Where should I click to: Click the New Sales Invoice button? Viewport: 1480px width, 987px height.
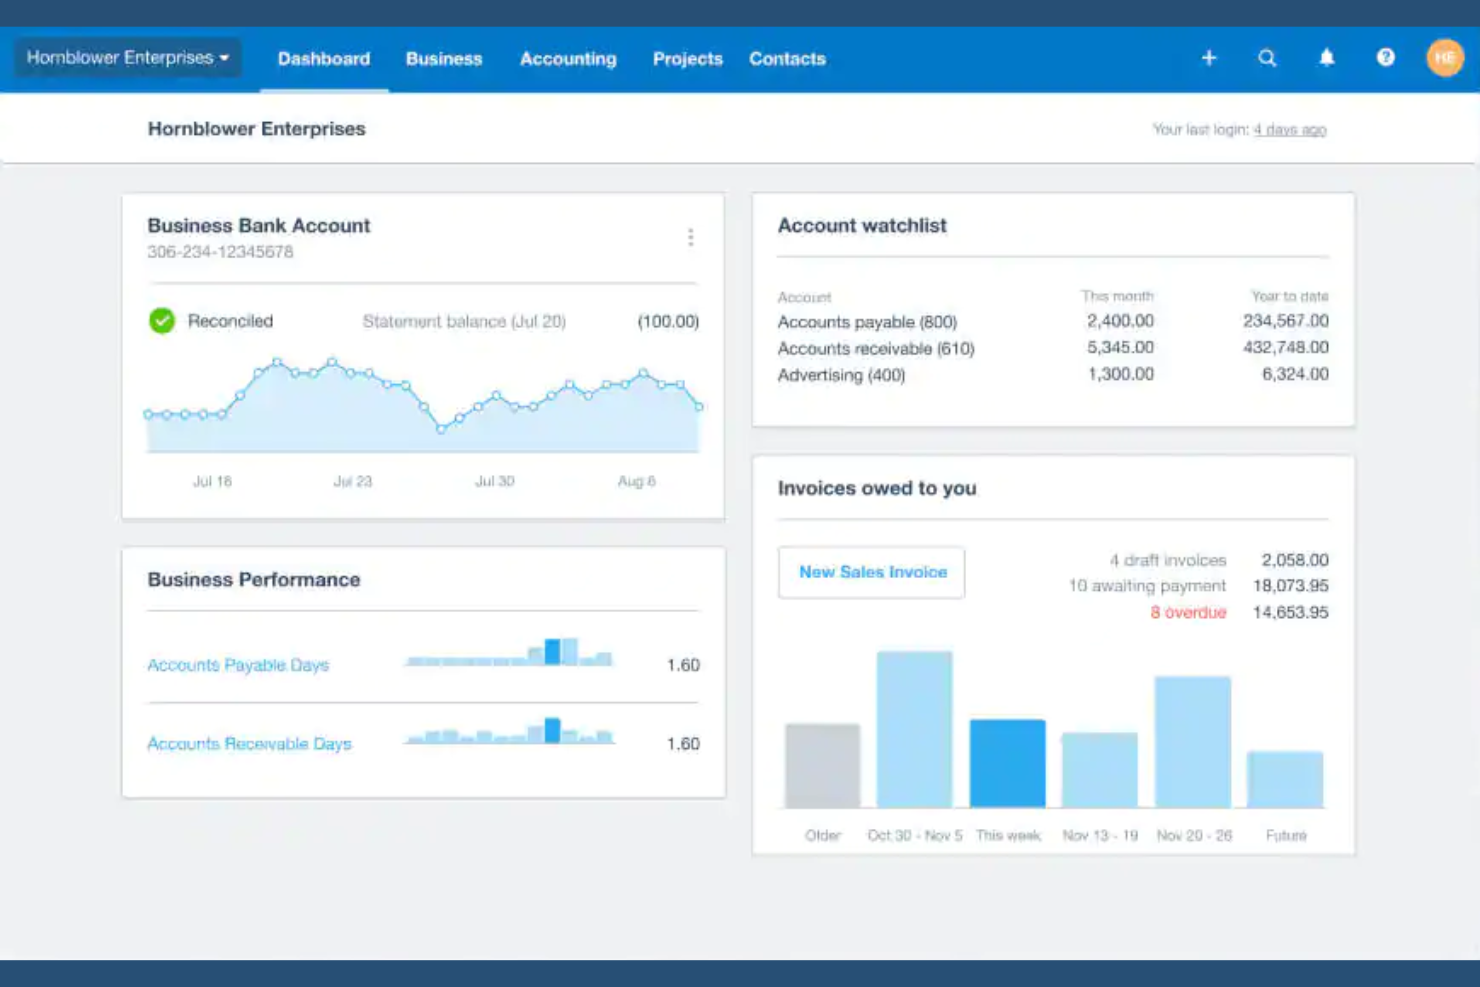(871, 572)
